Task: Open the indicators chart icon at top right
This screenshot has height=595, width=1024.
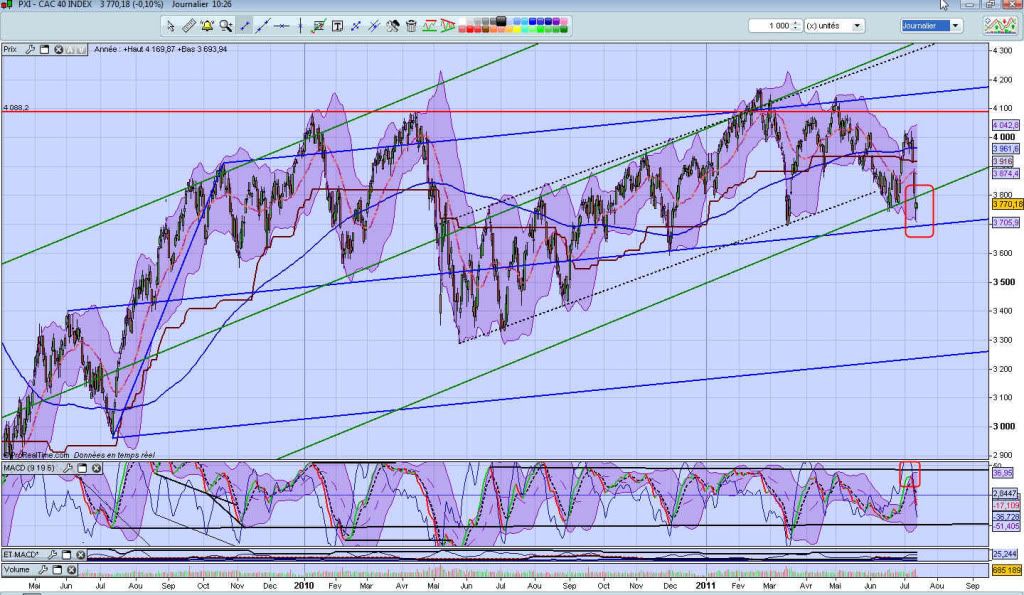Action: 1001,26
